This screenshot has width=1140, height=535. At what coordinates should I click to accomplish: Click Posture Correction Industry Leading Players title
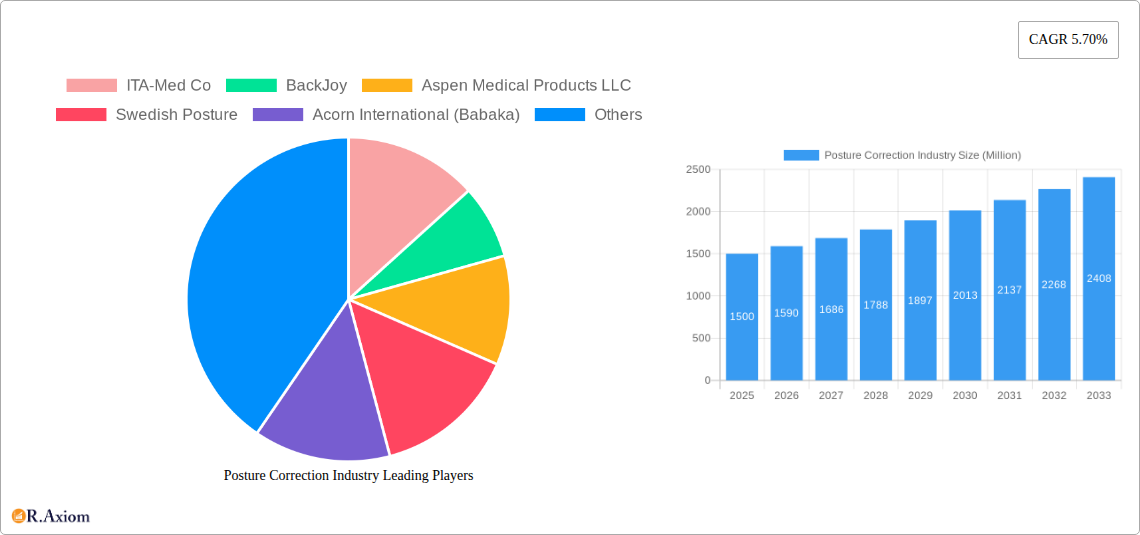point(348,476)
